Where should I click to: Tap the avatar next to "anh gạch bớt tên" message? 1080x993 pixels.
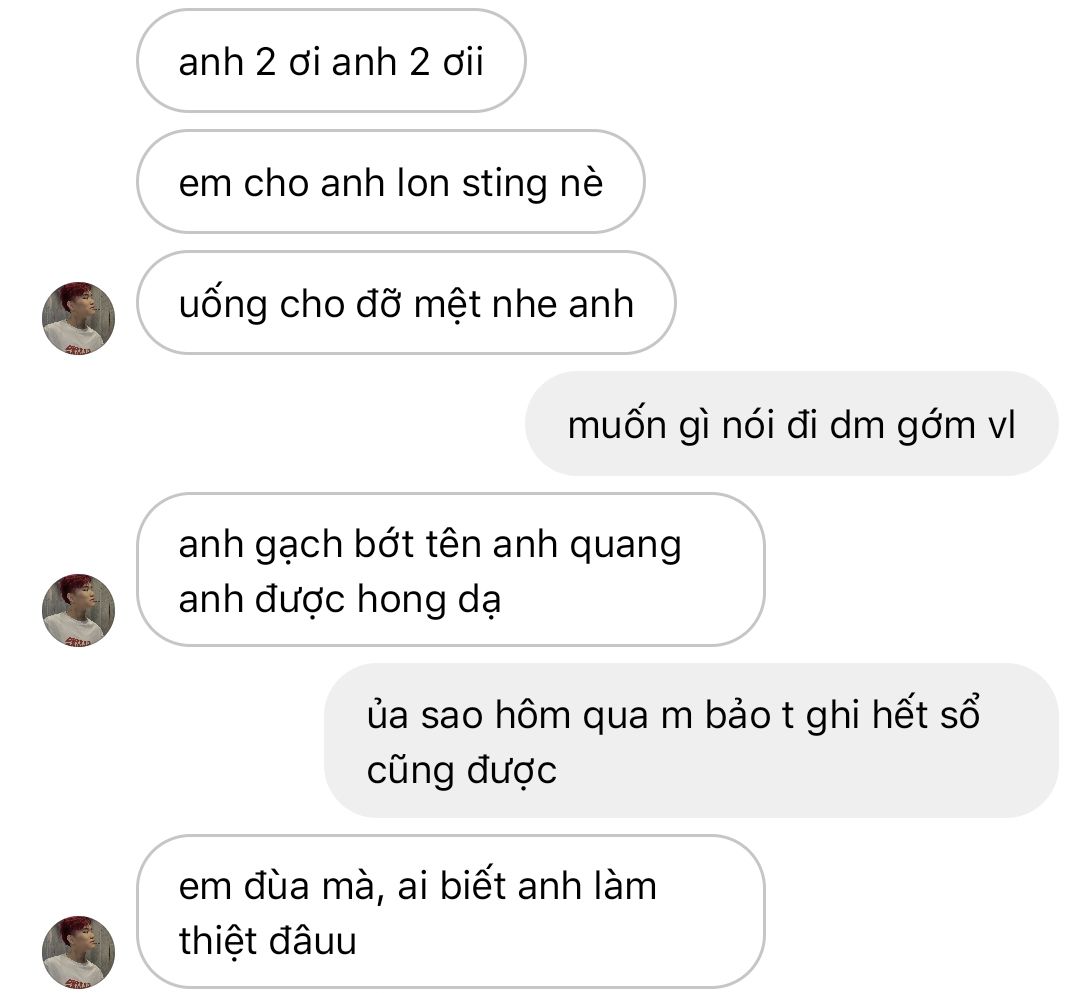click(x=79, y=610)
